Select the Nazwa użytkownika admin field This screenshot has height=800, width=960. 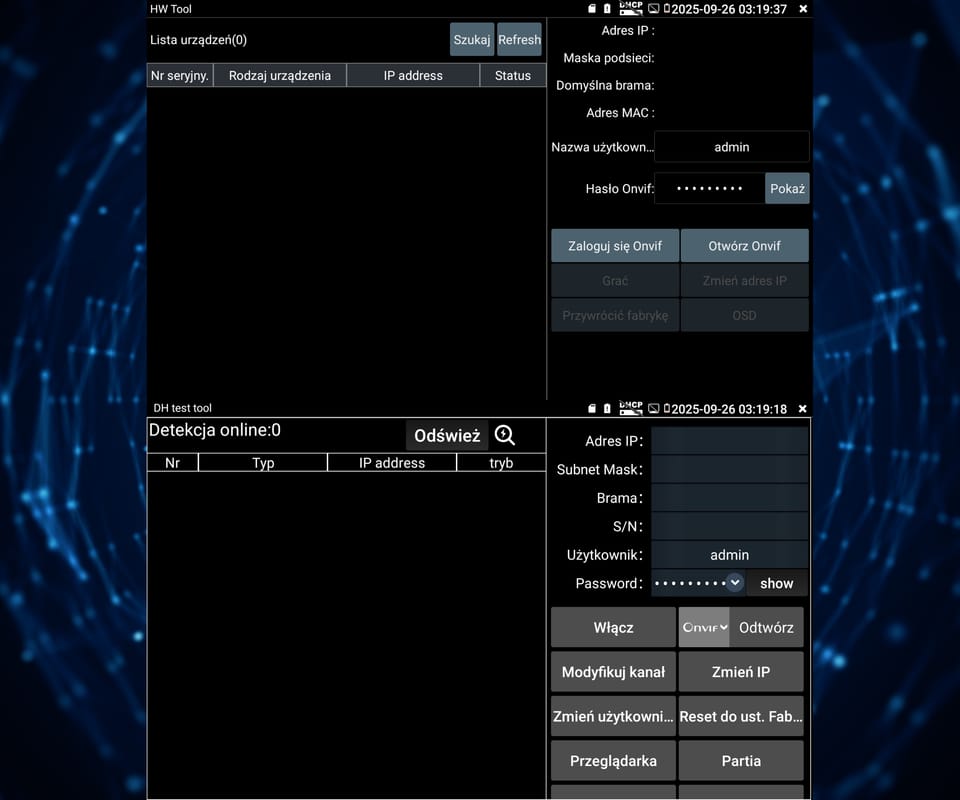tap(731, 147)
